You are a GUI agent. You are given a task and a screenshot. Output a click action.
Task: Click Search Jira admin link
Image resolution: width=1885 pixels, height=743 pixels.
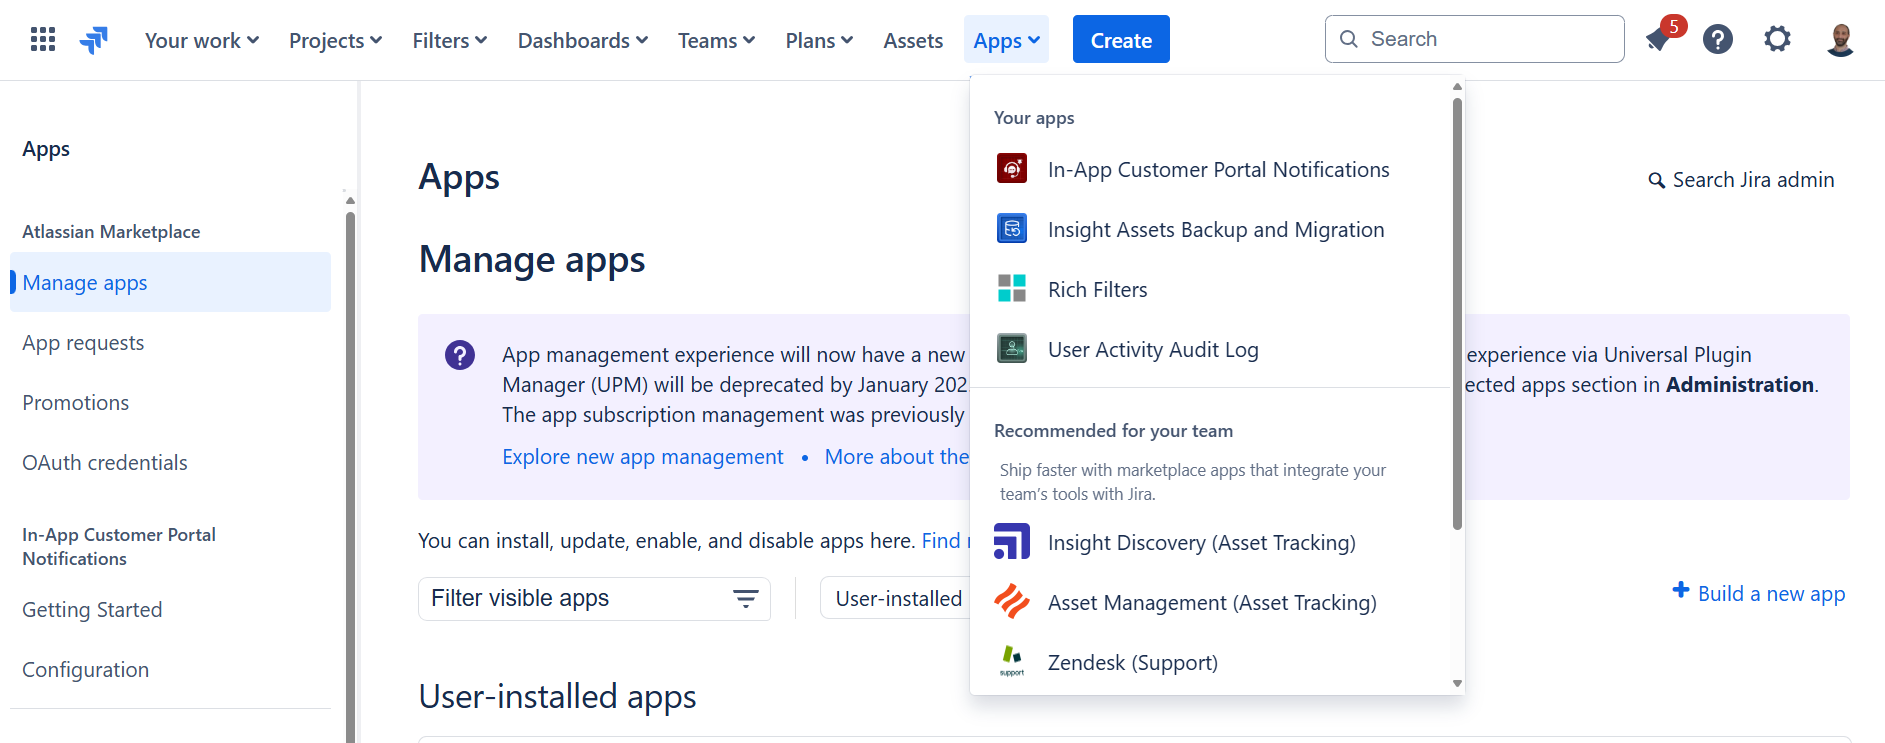click(x=1753, y=180)
